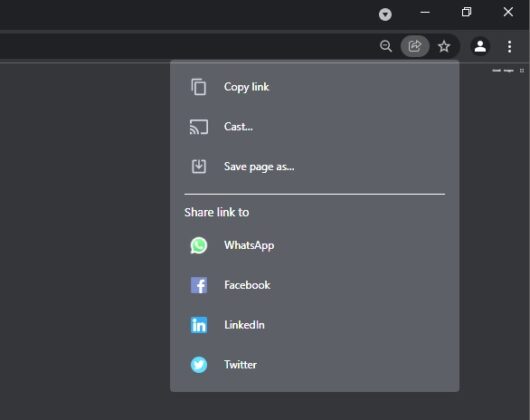Image resolution: width=530 pixels, height=420 pixels.
Task: Select Save page as... option
Action: [x=315, y=166]
